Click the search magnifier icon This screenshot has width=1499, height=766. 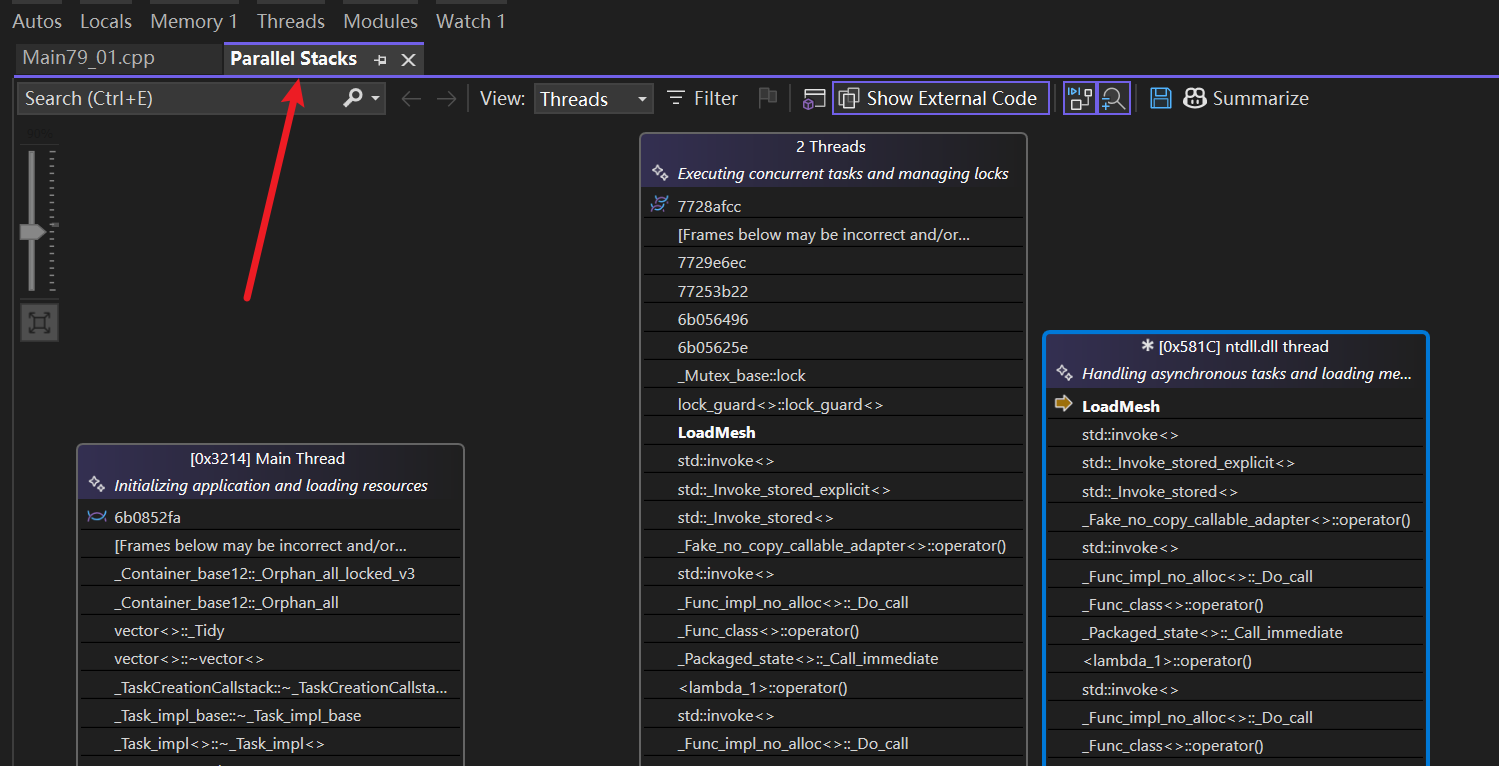click(x=353, y=98)
